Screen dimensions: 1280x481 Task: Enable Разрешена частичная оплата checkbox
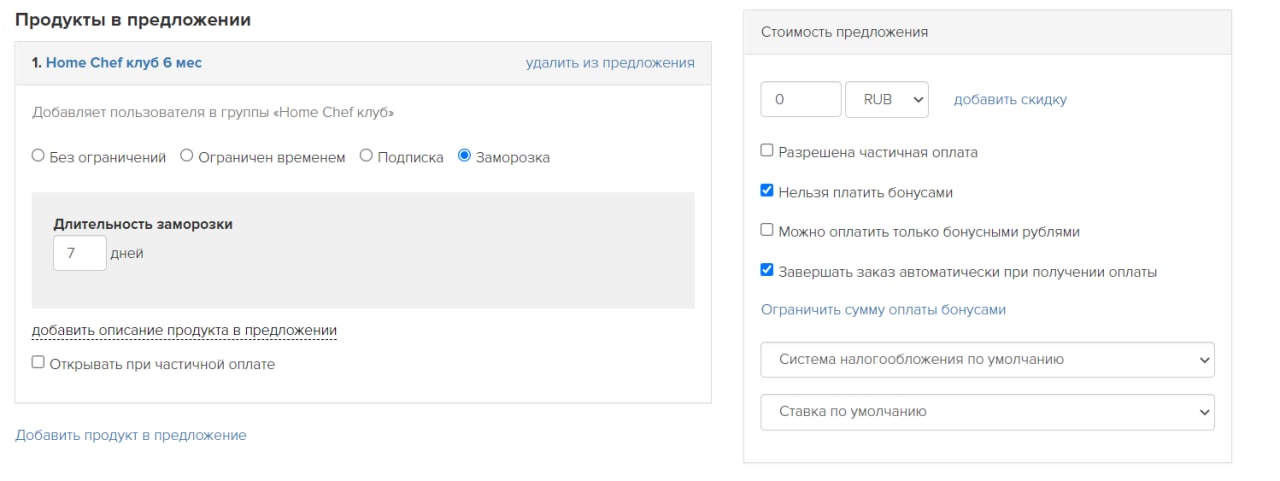(x=767, y=151)
